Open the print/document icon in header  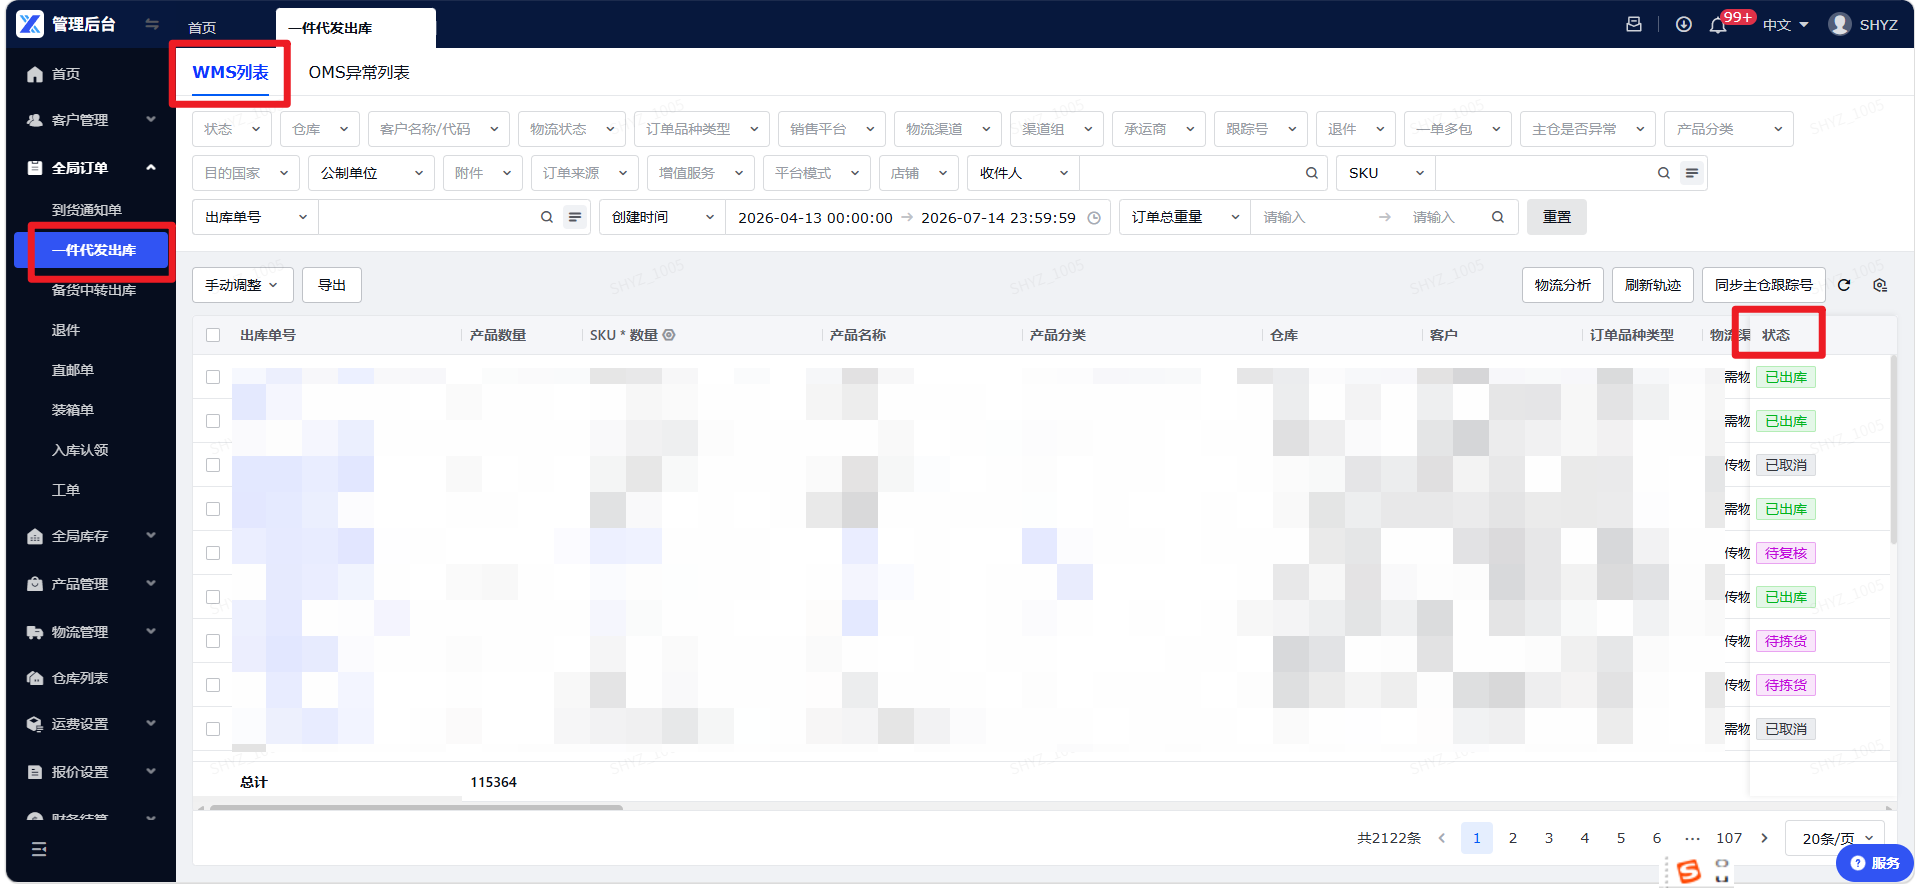pyautogui.click(x=1634, y=24)
